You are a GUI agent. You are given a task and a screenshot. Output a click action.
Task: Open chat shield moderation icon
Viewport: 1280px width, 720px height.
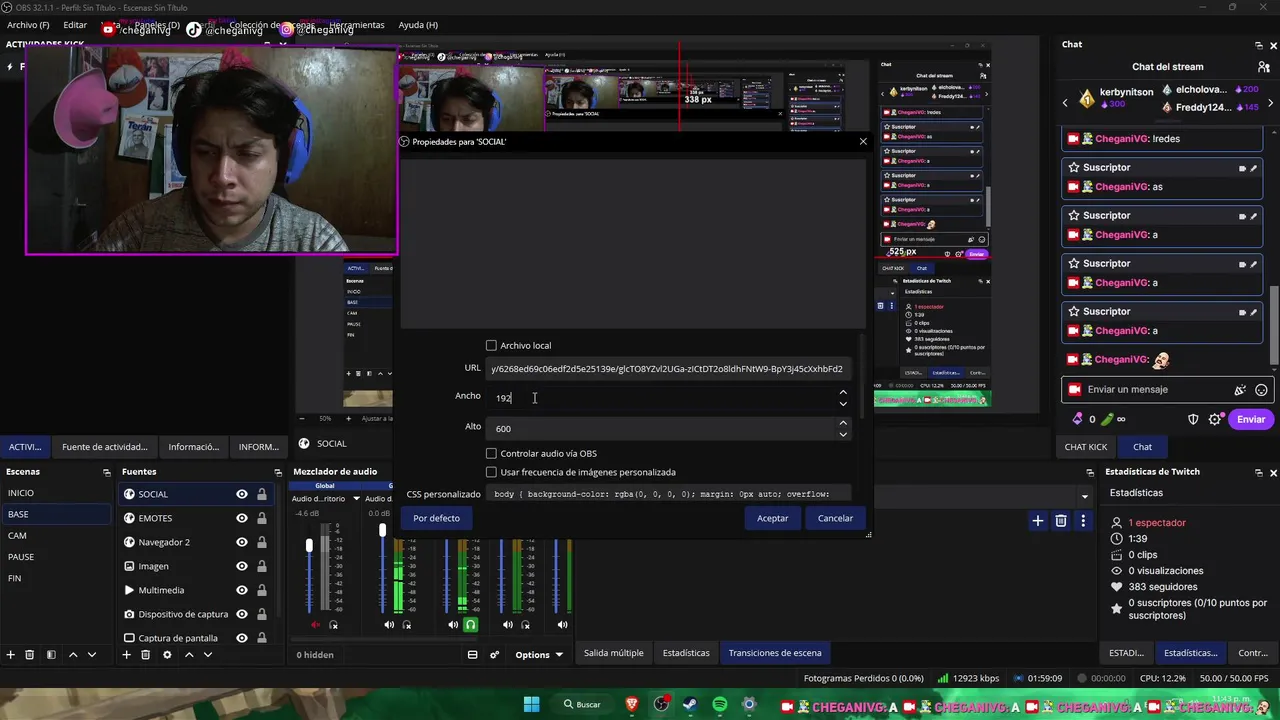(1193, 420)
